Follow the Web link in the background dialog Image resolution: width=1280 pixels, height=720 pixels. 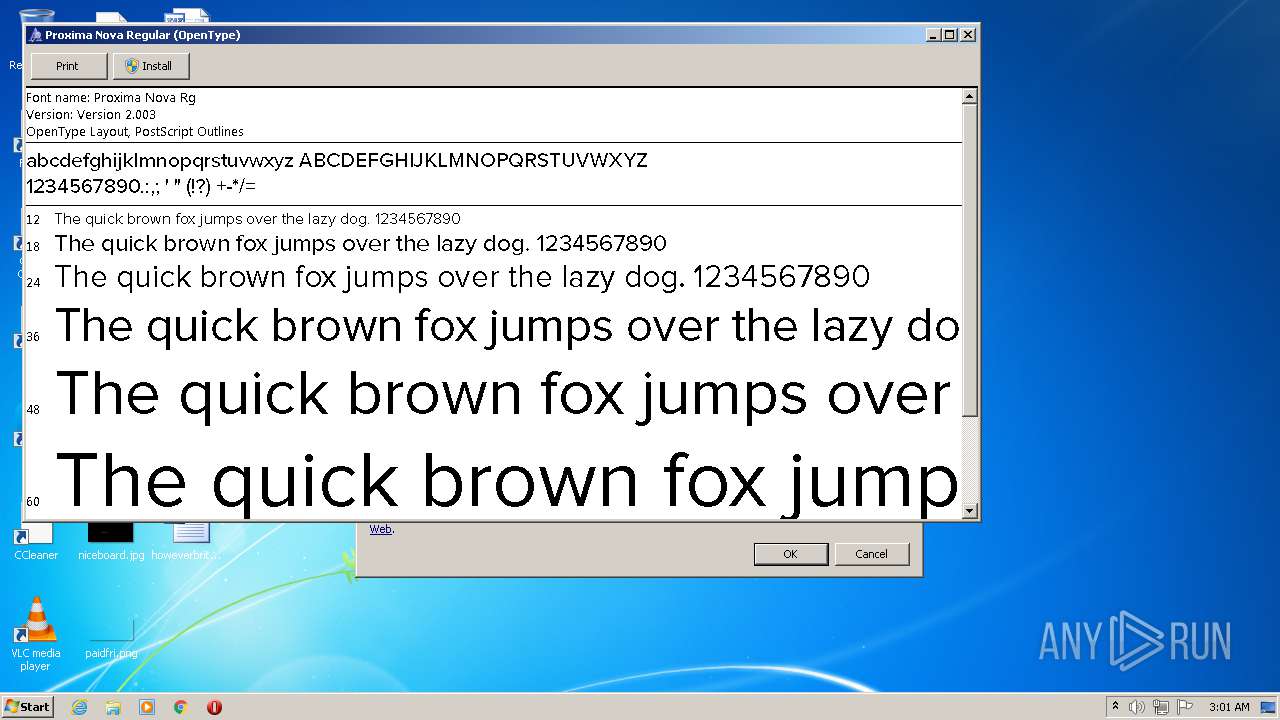click(381, 529)
